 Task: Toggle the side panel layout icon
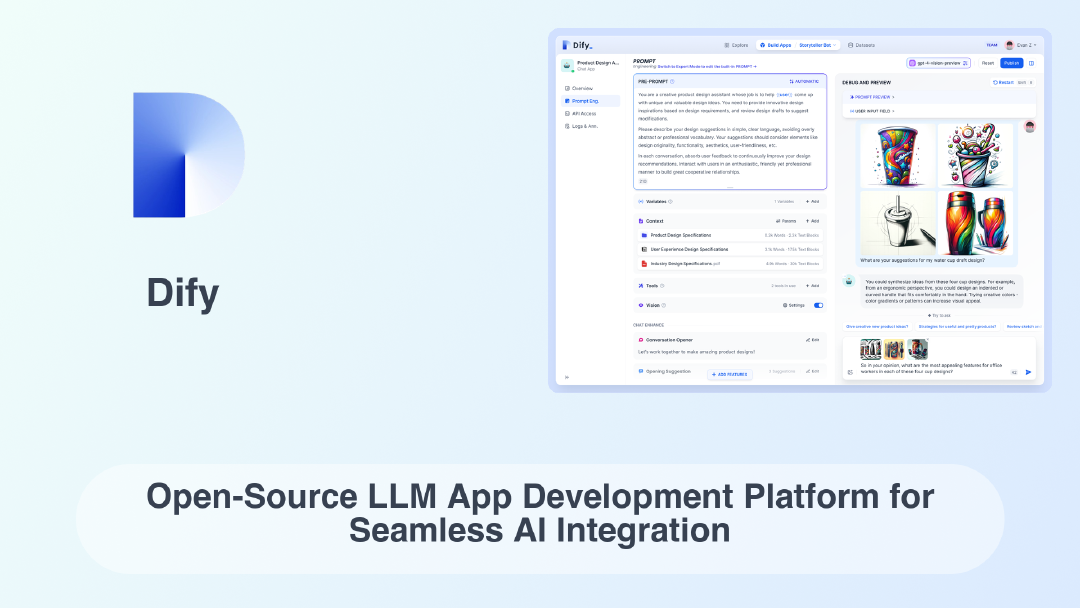(1031, 63)
